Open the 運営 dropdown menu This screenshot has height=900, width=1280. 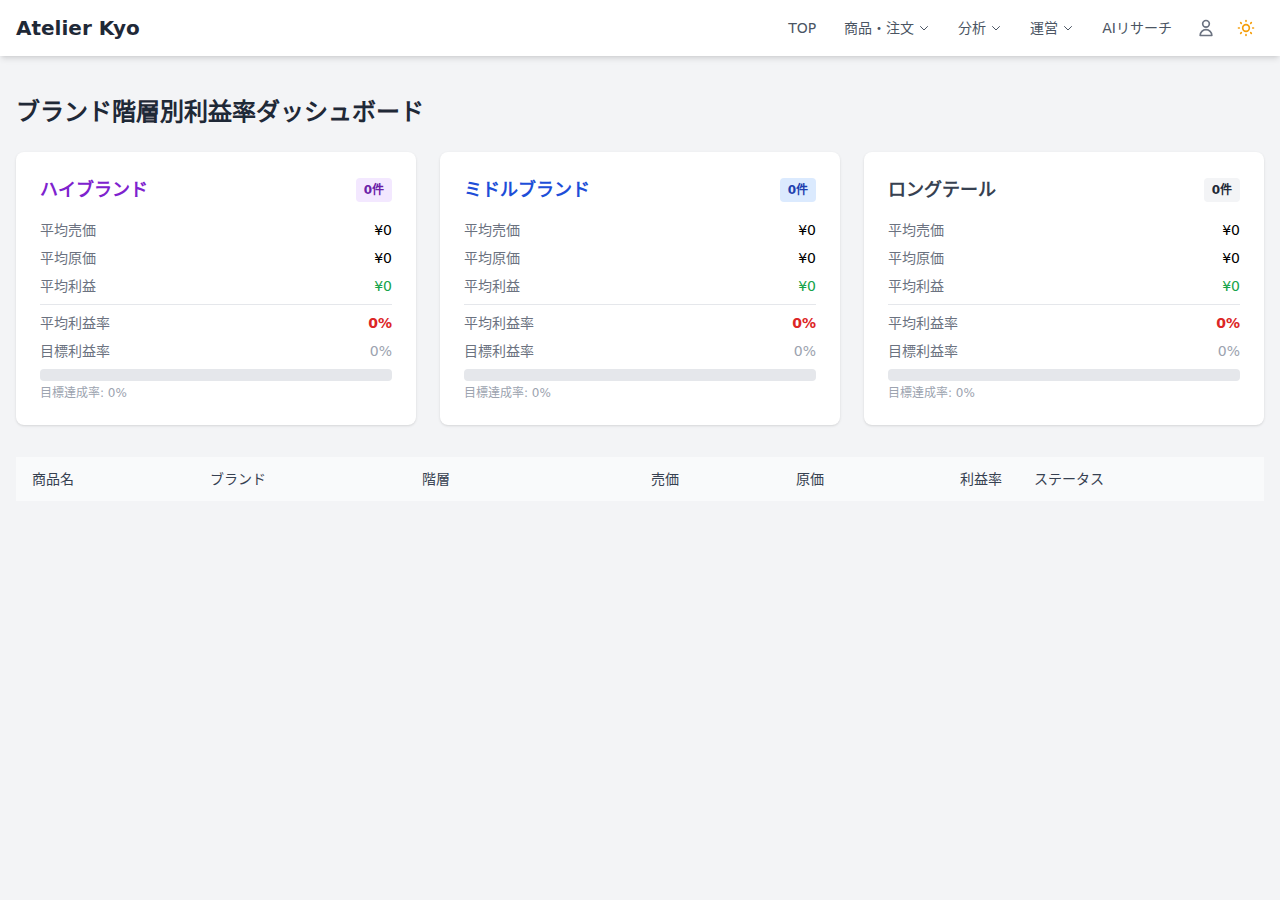click(x=1051, y=28)
